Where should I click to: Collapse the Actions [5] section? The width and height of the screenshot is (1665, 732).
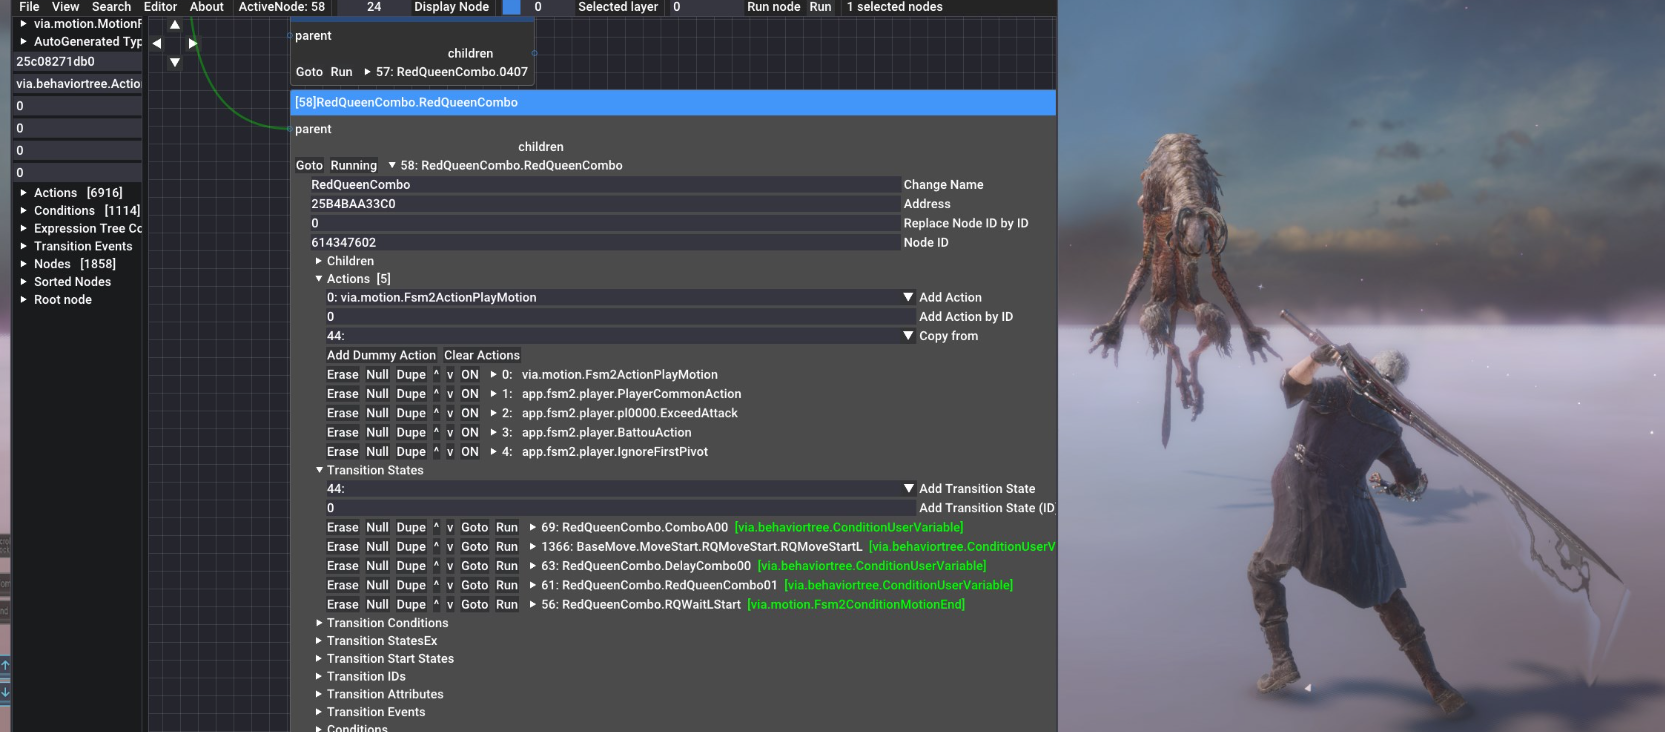point(319,279)
